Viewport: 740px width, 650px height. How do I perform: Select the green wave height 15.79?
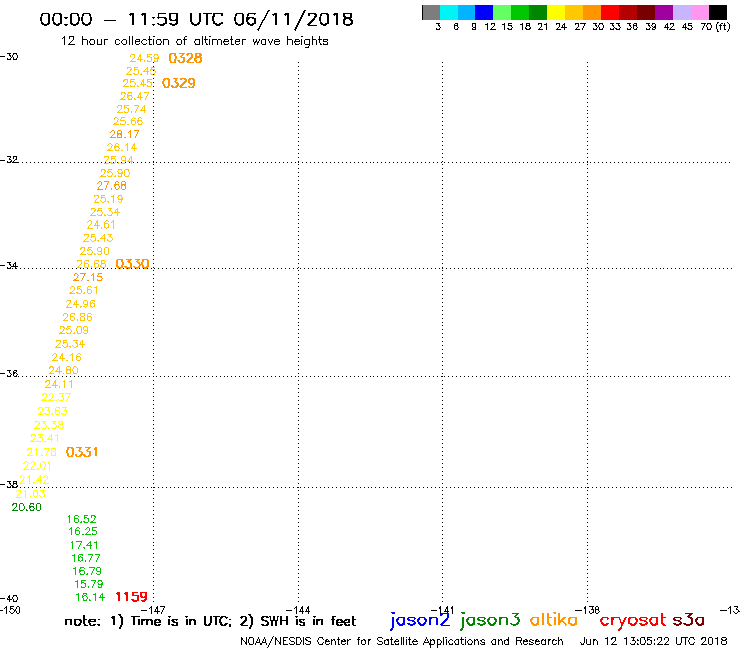(x=89, y=584)
